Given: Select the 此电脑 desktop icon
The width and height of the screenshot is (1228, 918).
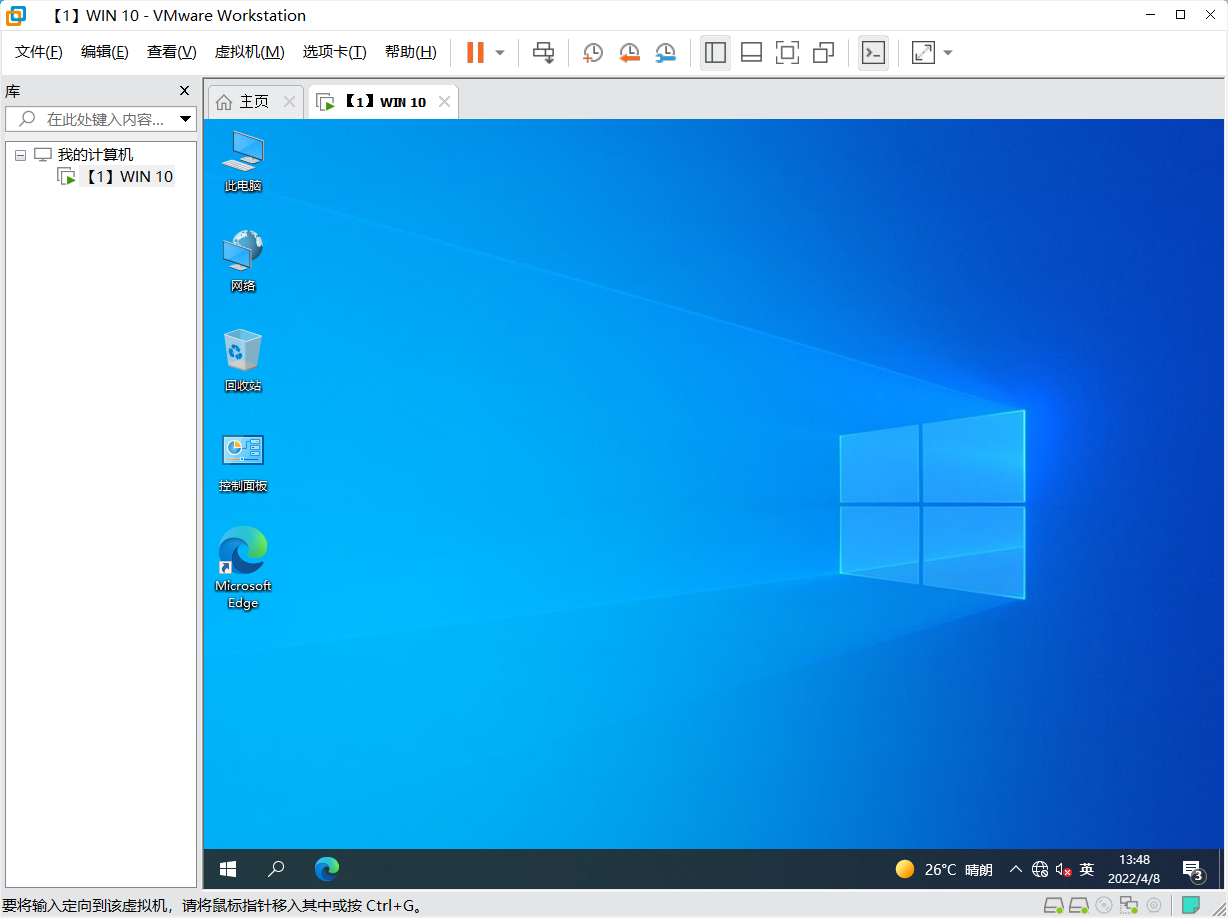Looking at the screenshot, I should (243, 161).
